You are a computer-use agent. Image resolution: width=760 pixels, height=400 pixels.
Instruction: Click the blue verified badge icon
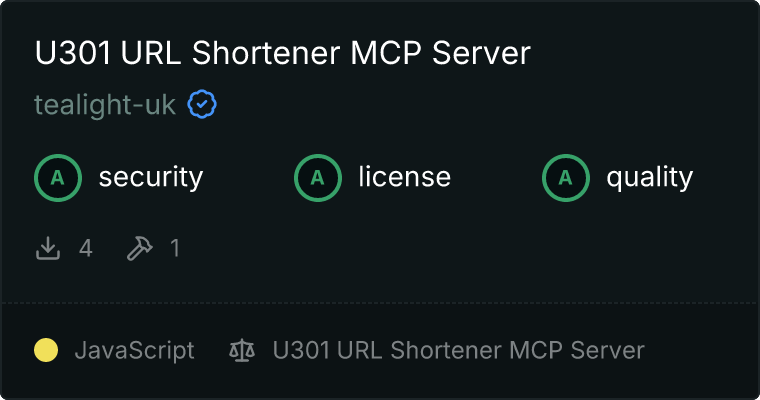(202, 104)
